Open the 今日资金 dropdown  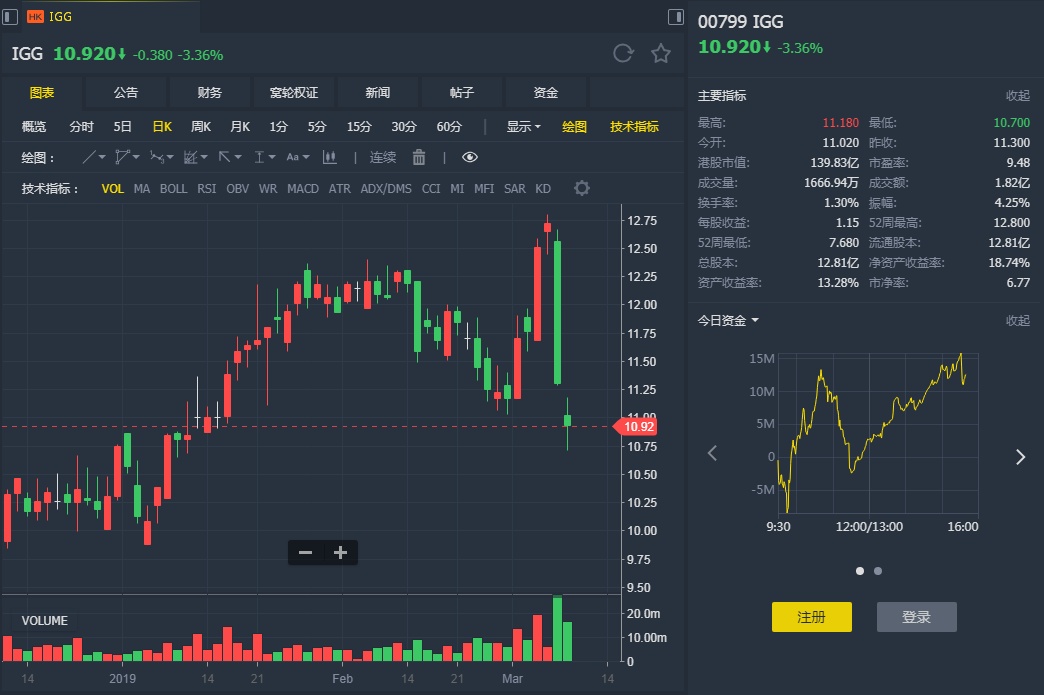[728, 320]
